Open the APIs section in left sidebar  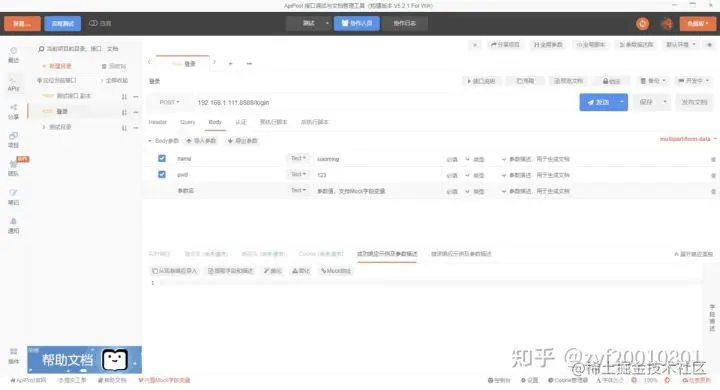point(13,84)
